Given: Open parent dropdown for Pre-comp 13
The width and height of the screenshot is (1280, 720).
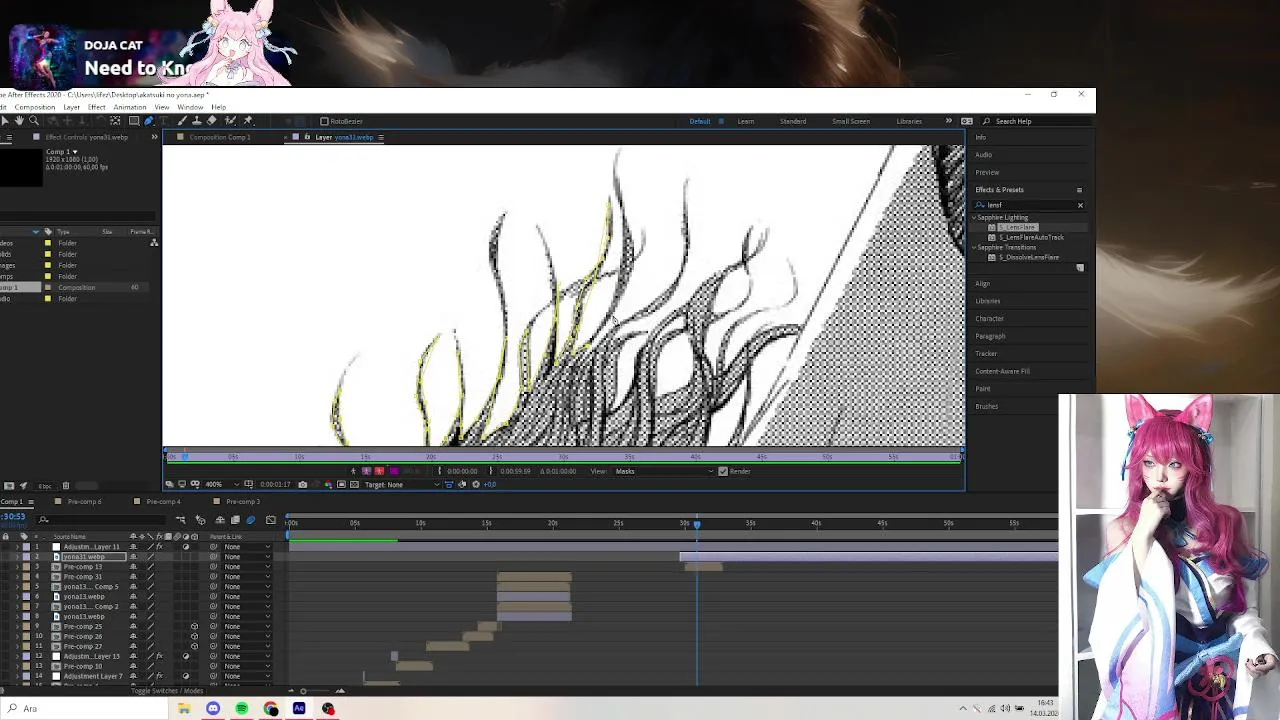Looking at the screenshot, I should (x=247, y=566).
